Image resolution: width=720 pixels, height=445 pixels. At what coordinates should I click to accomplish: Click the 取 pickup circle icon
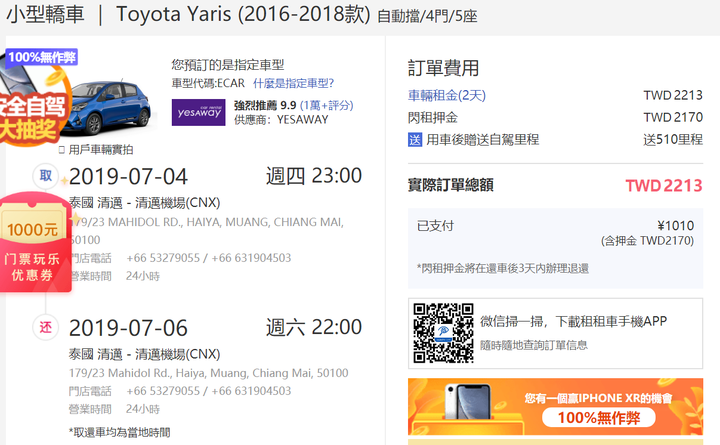(45, 176)
